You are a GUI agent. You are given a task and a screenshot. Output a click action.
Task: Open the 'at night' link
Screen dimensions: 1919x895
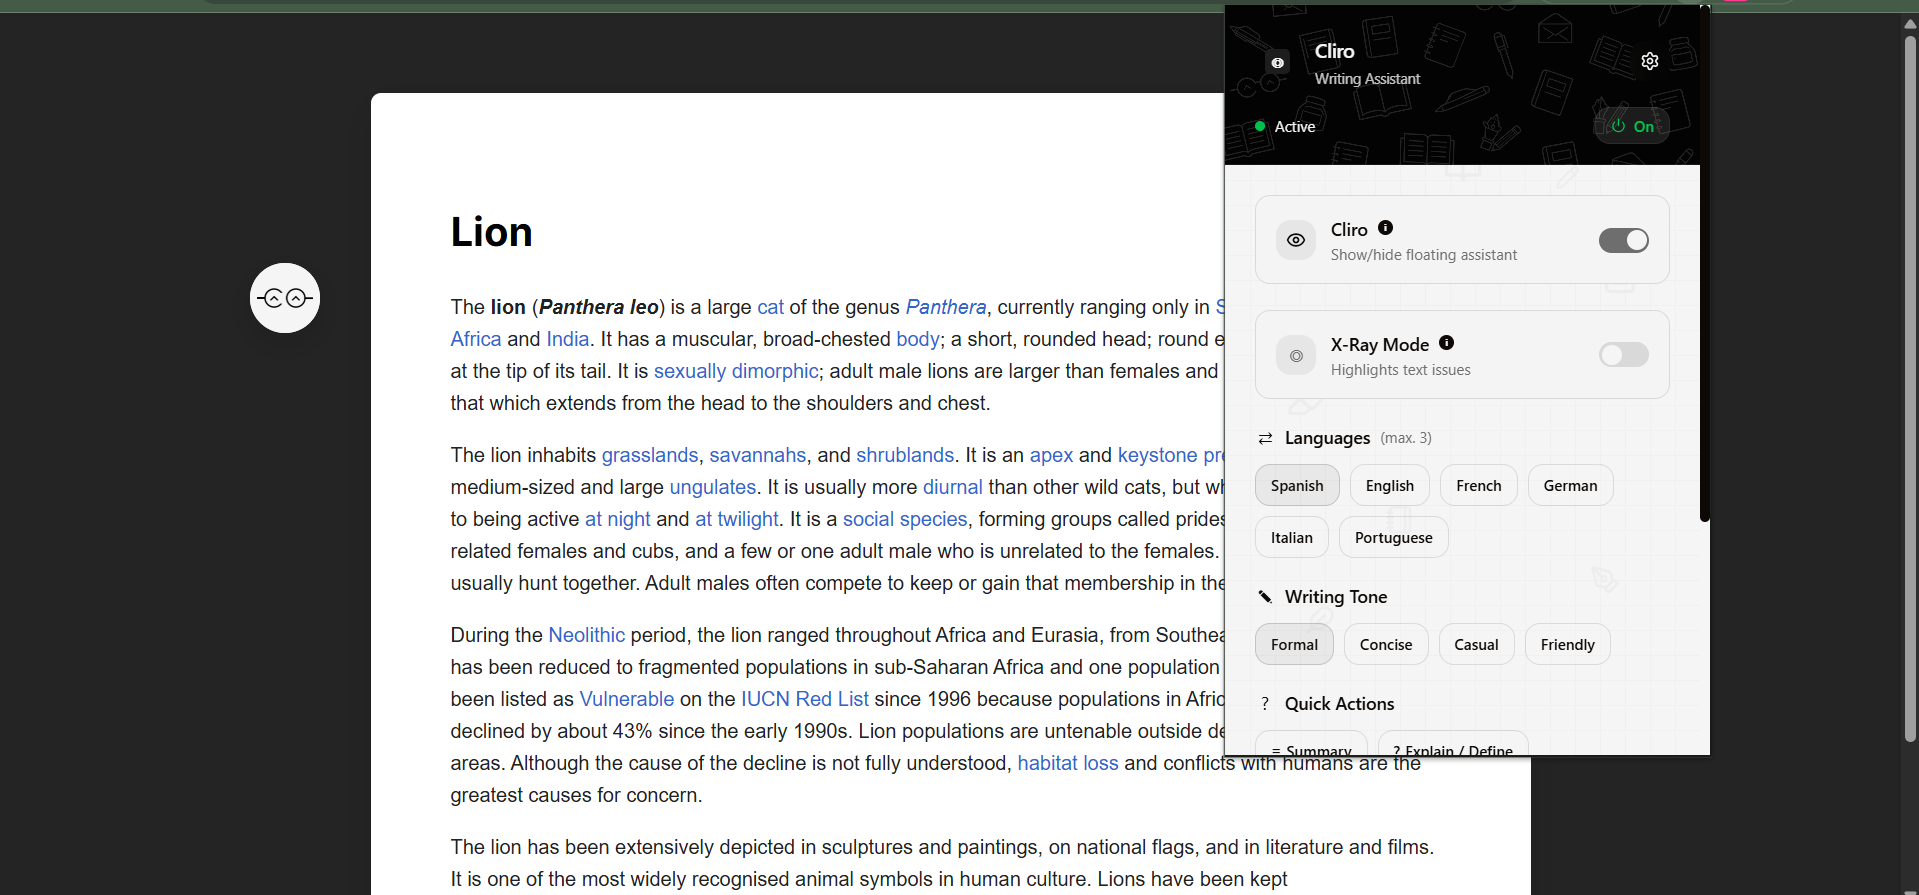click(618, 519)
